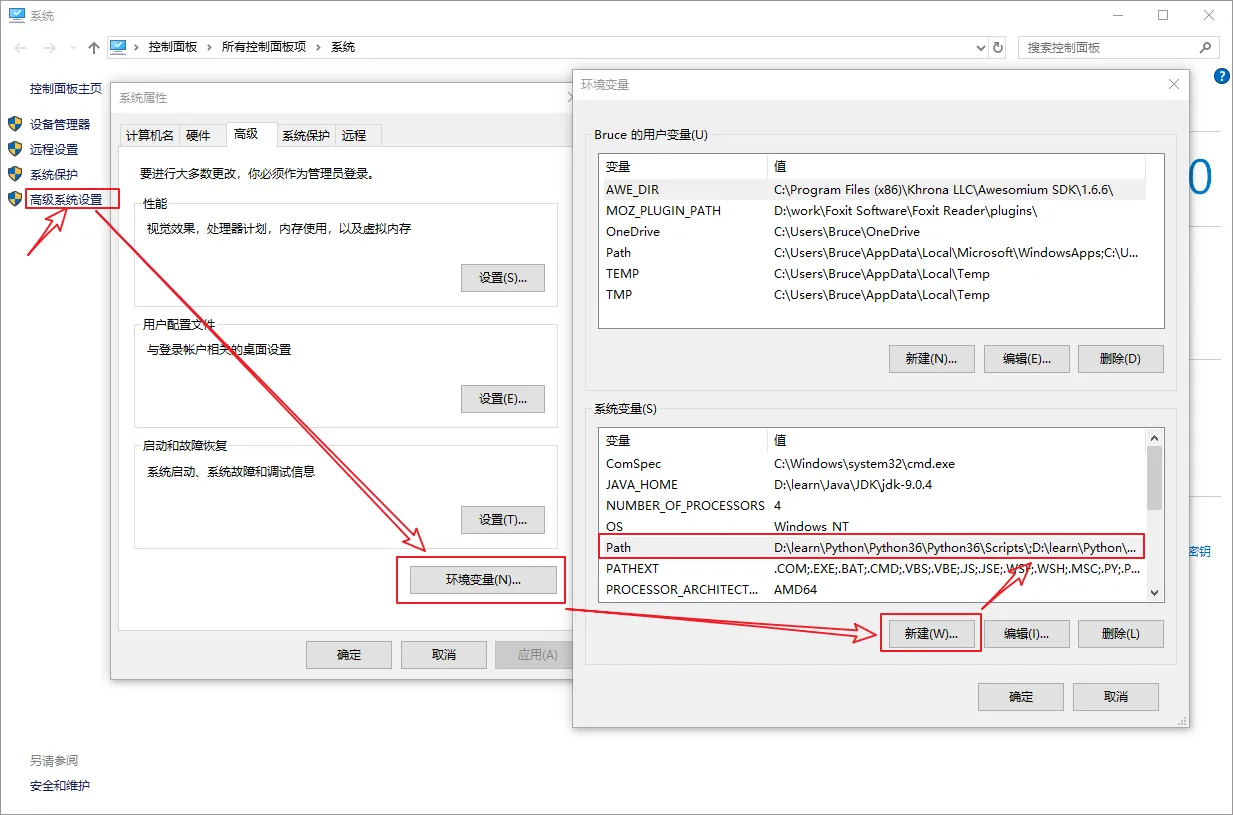Click the 所有控制面板项 breadcrumb

coord(264,47)
